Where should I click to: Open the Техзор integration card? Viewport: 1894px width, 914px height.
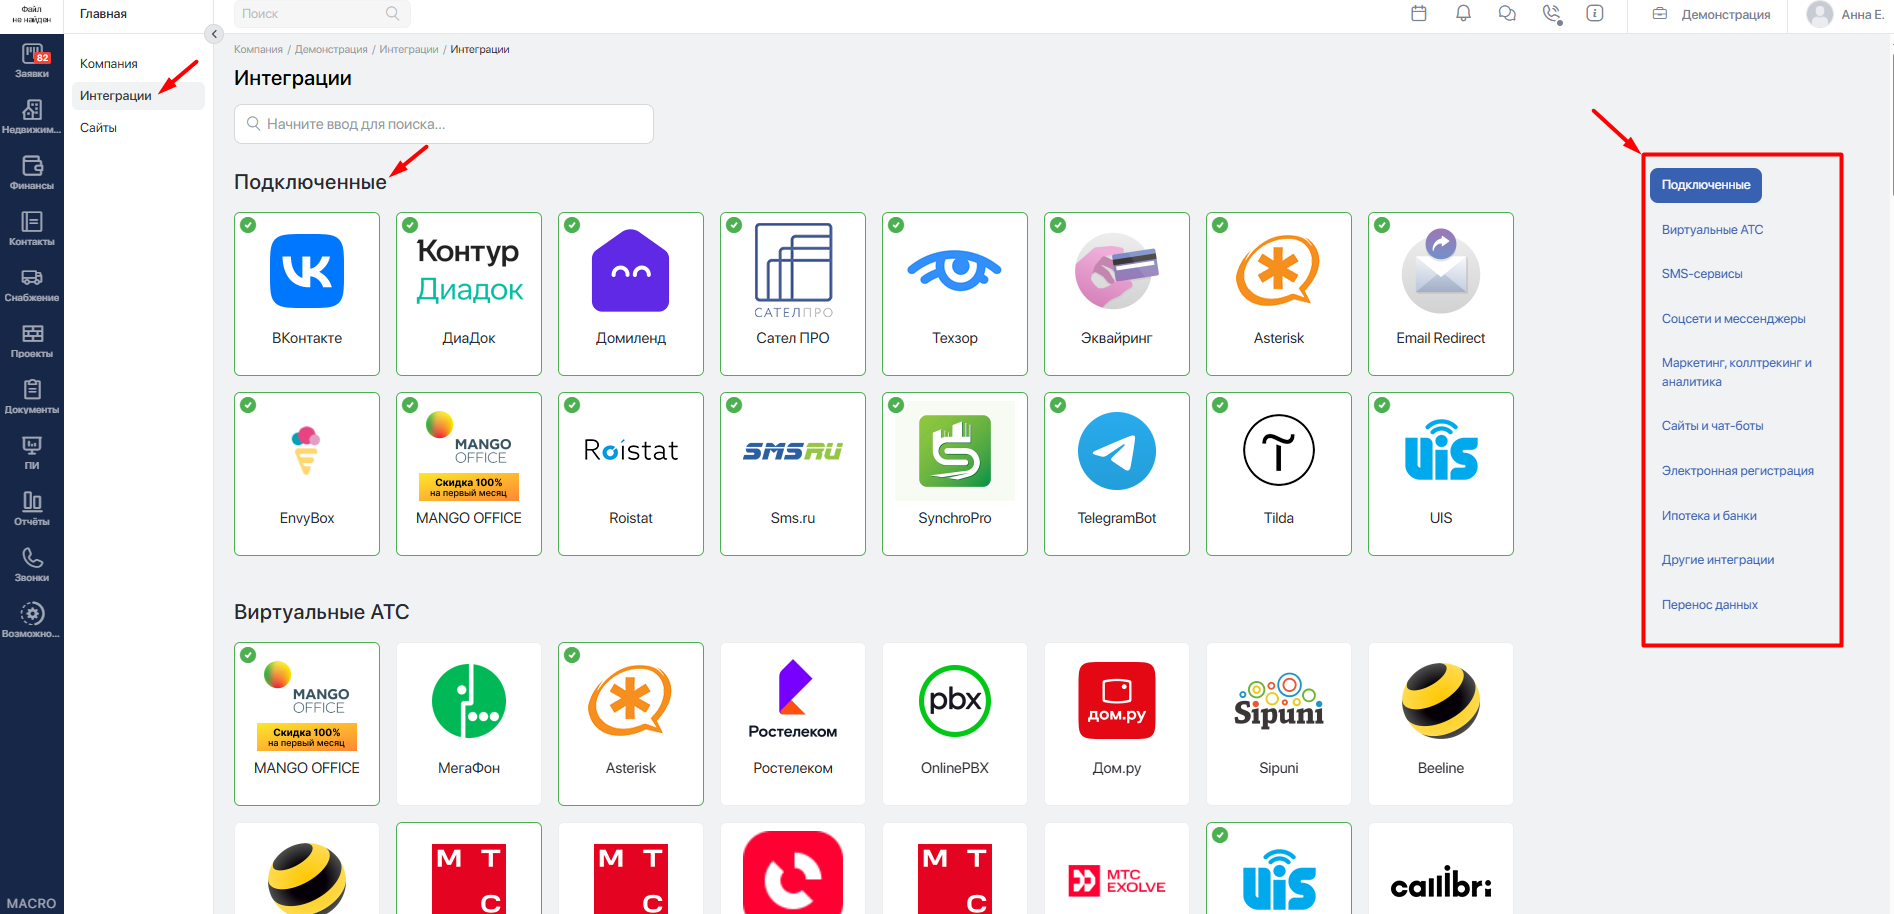click(x=955, y=294)
